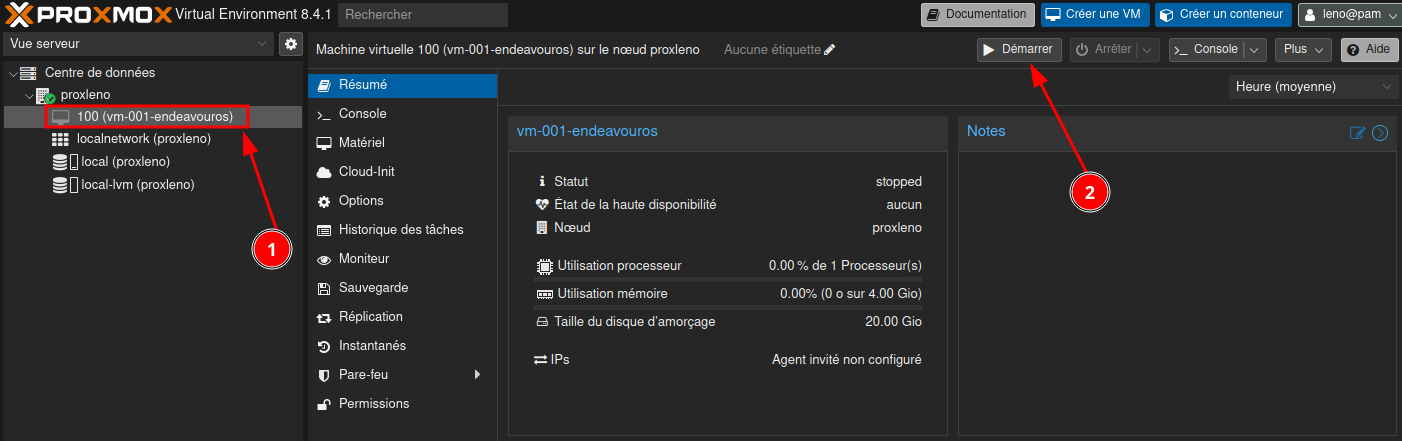Click the Rechercher search field
1402x441 pixels.
[x=422, y=15]
